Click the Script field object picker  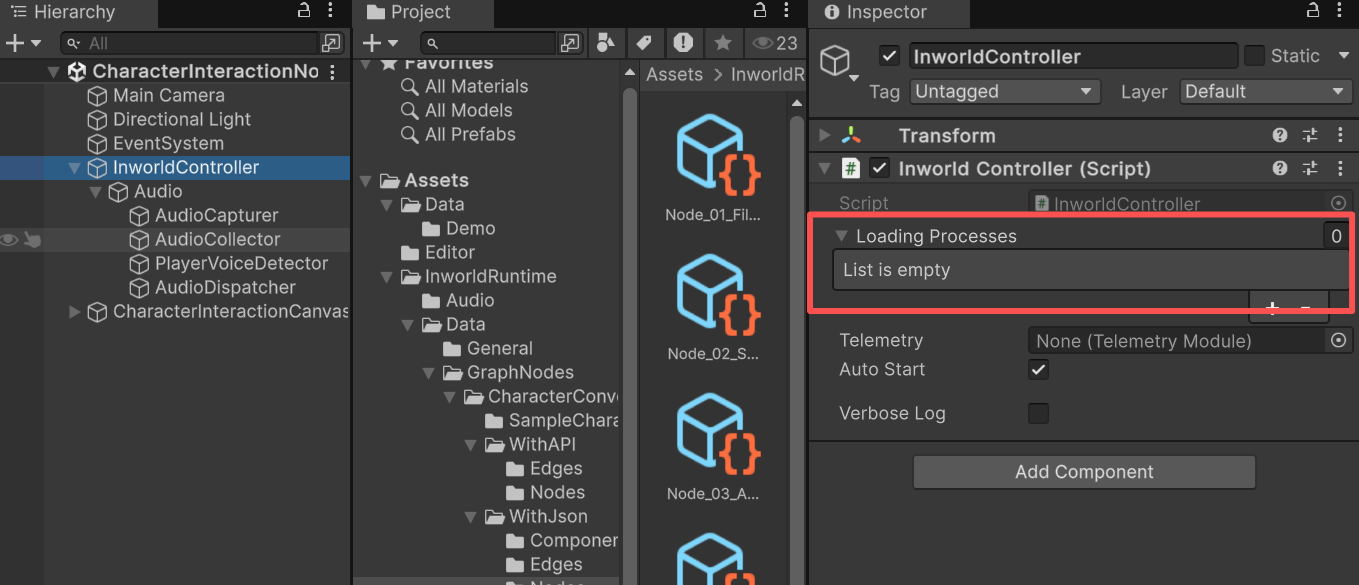point(1339,203)
